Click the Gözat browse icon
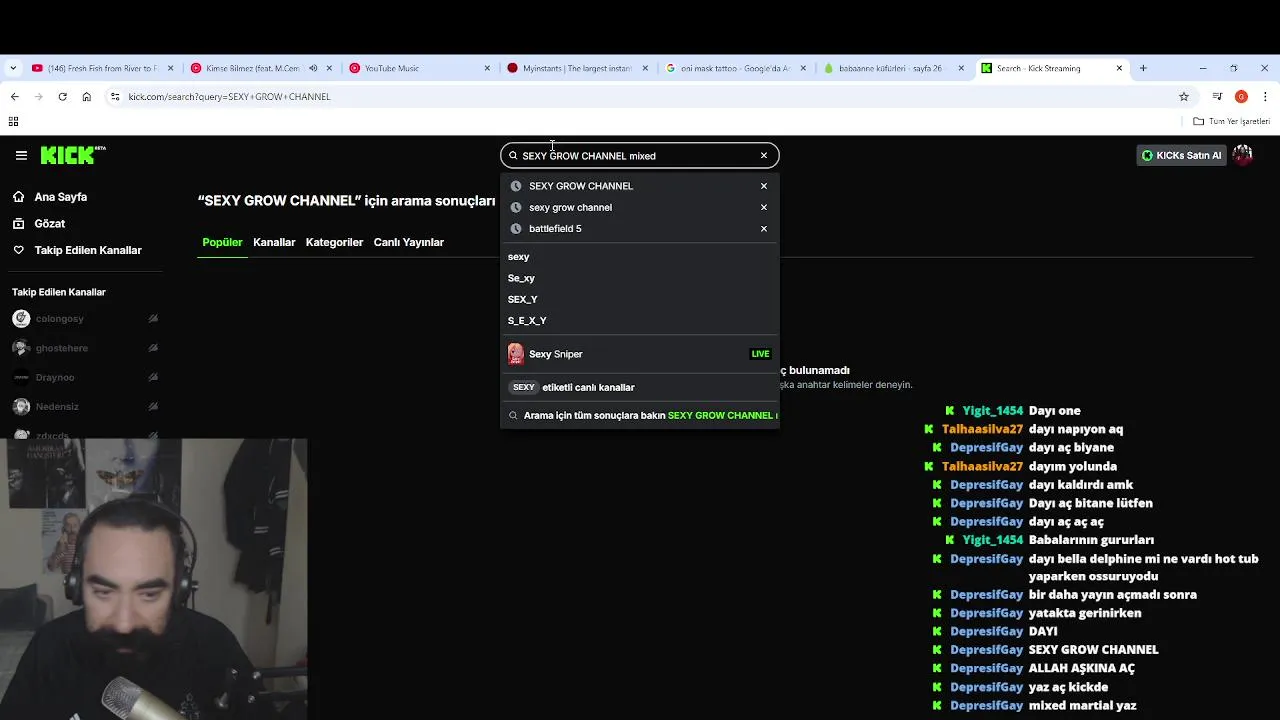 point(18,224)
